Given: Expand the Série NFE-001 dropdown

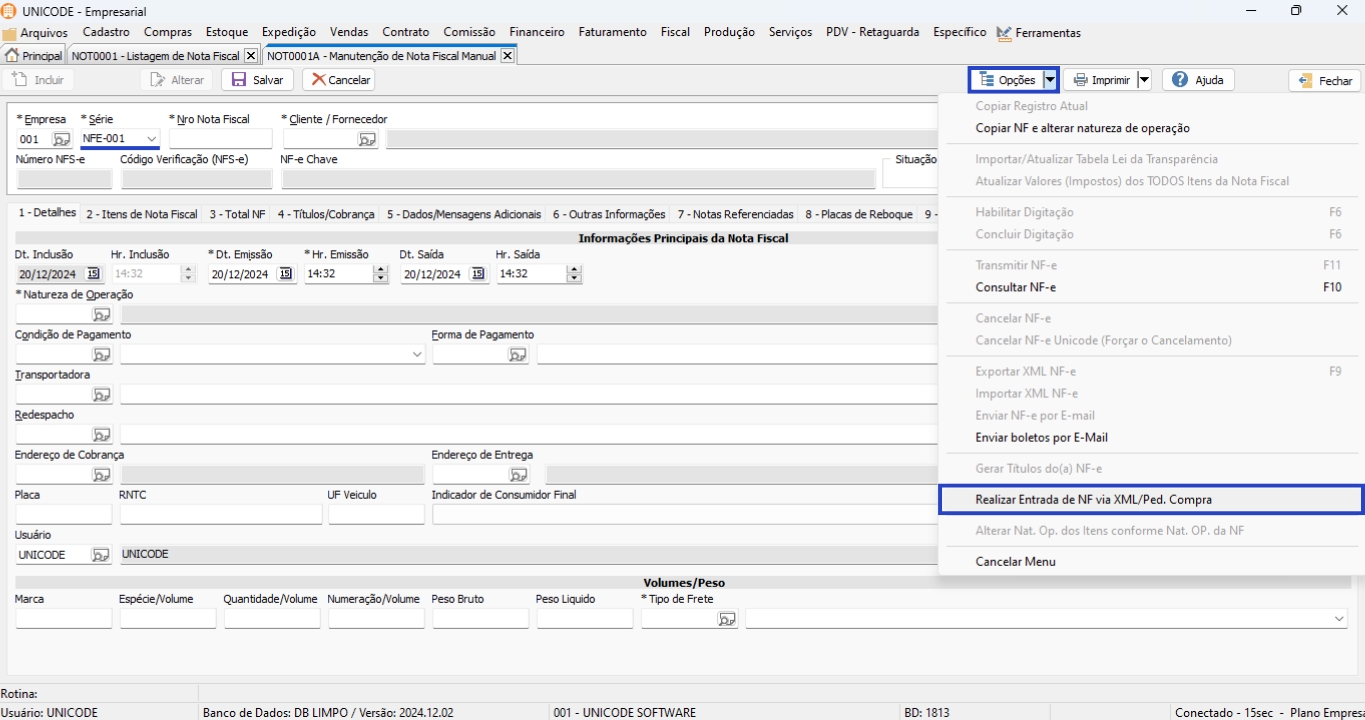Looking at the screenshot, I should 151,139.
